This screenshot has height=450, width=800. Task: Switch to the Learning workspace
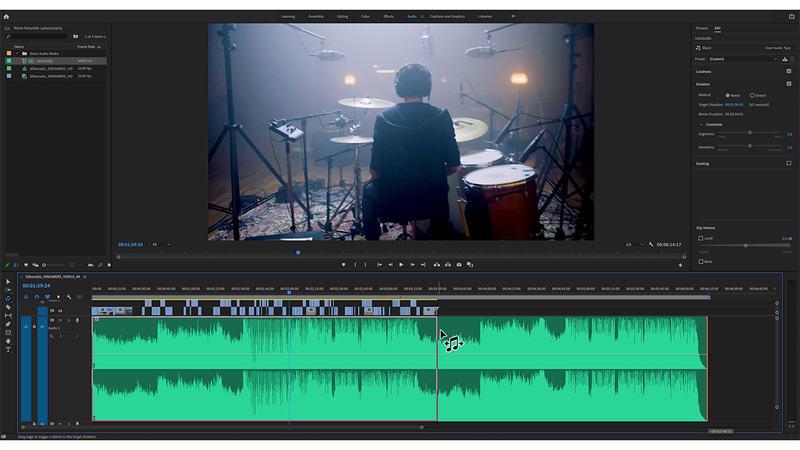(x=288, y=16)
